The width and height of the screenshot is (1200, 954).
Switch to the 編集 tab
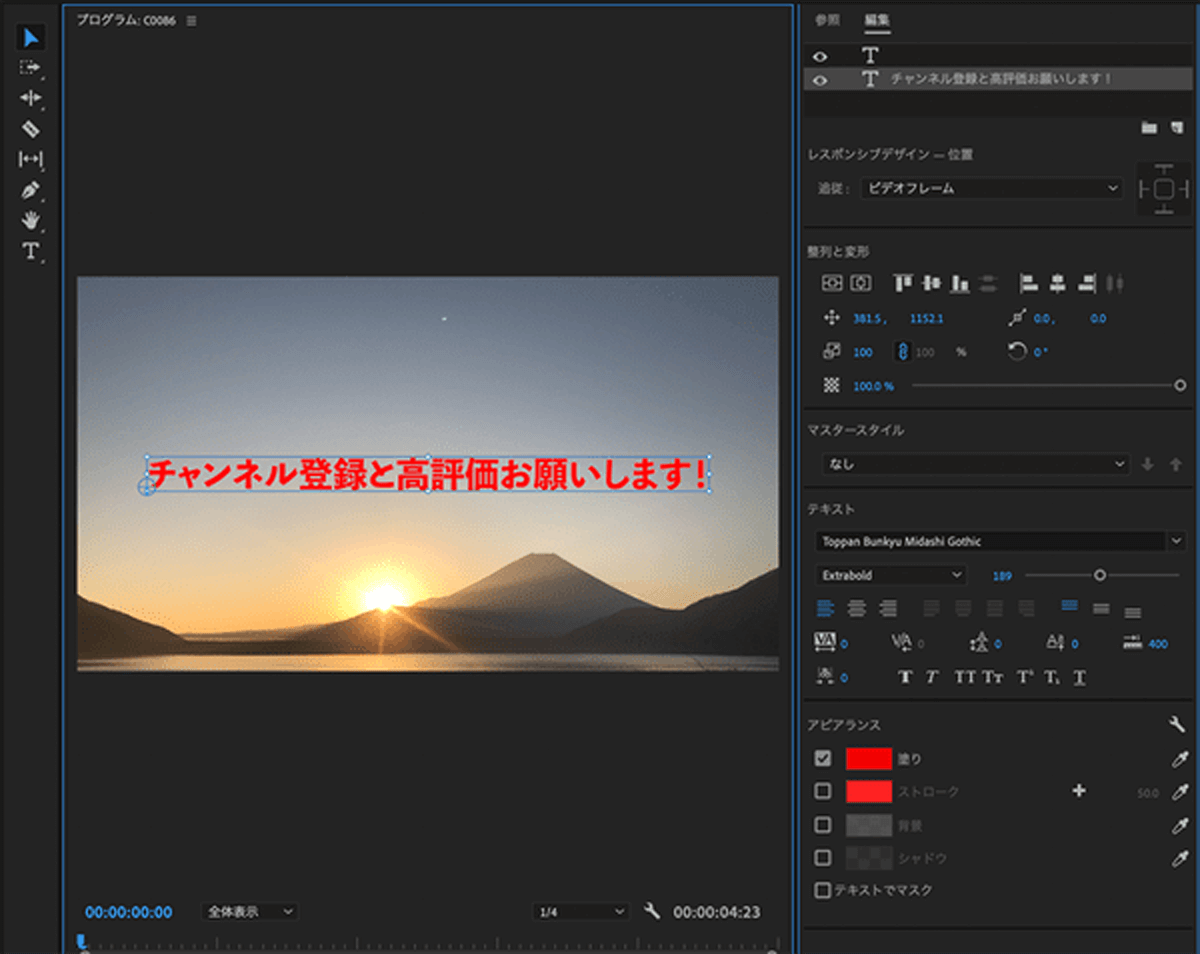tap(877, 20)
